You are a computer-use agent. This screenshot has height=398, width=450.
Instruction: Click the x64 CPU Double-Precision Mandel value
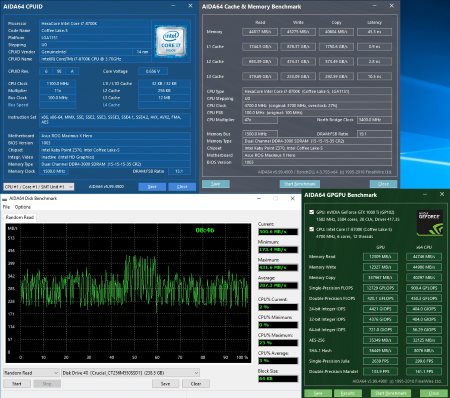(x=424, y=371)
